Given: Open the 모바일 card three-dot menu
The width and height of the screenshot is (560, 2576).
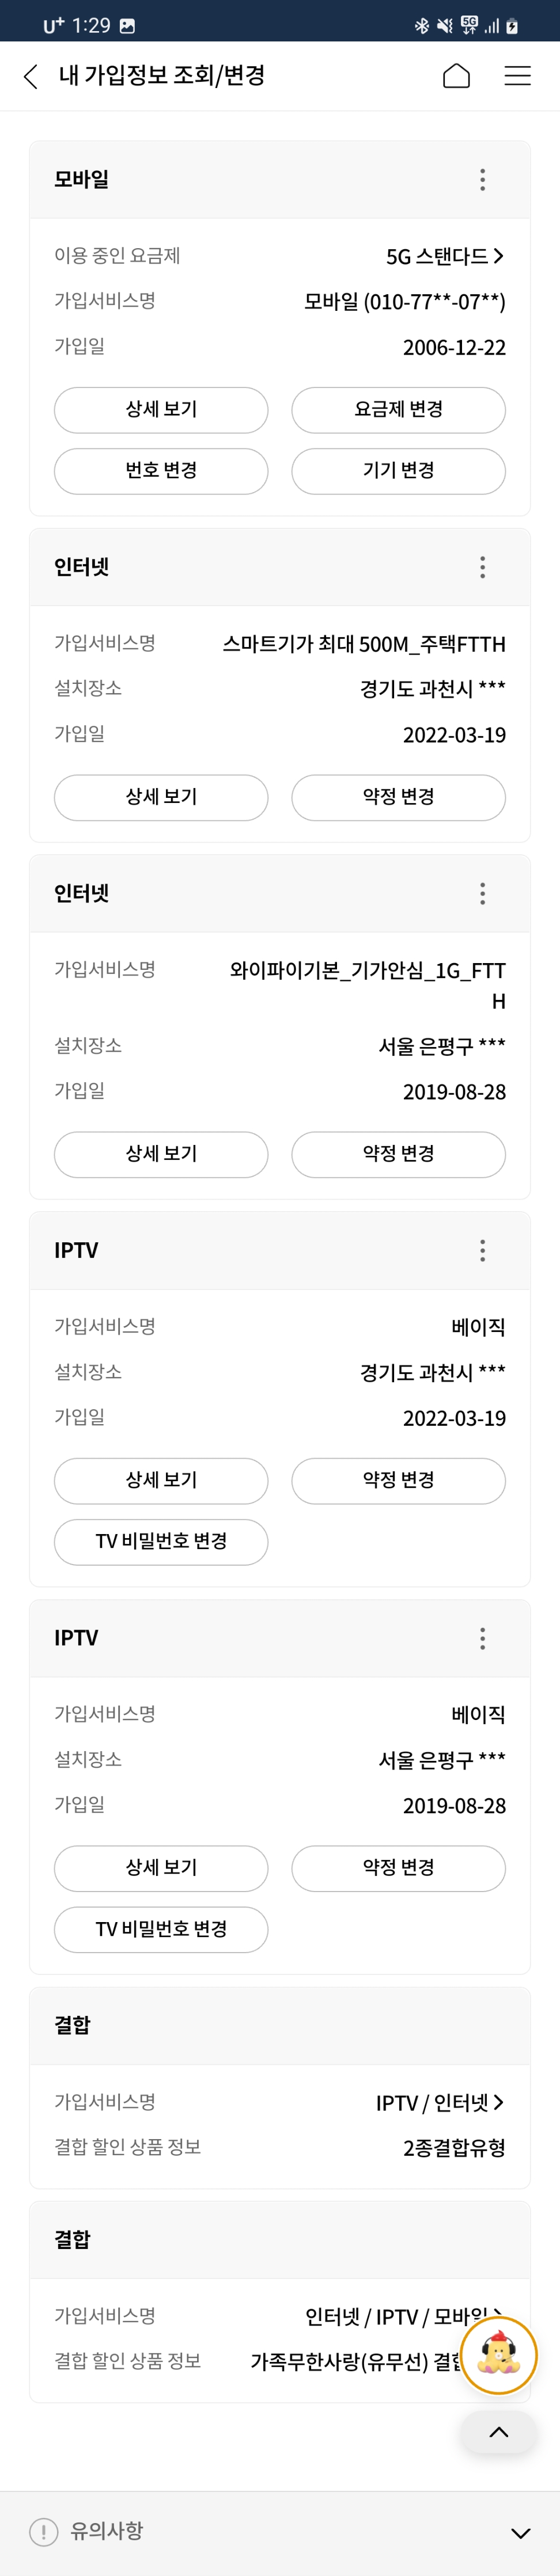Looking at the screenshot, I should tap(482, 180).
